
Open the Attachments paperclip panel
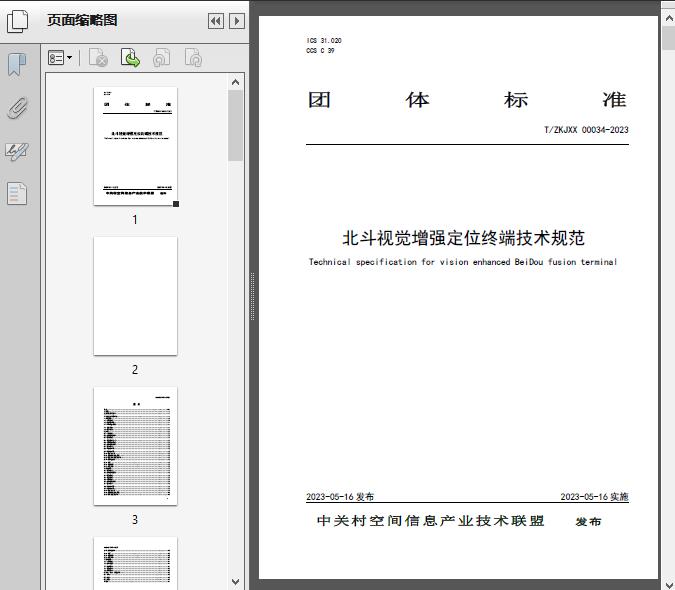point(18,108)
